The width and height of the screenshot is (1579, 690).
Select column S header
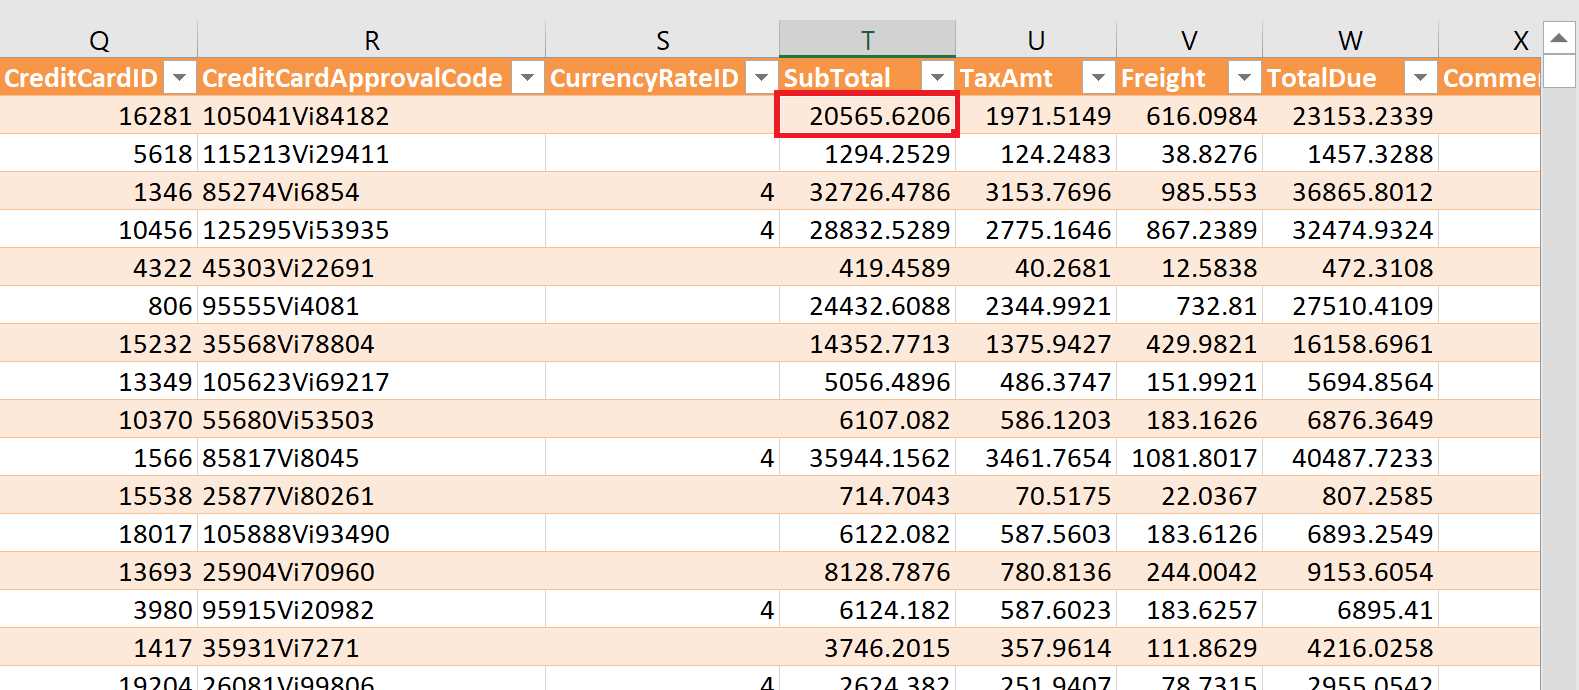pos(662,40)
